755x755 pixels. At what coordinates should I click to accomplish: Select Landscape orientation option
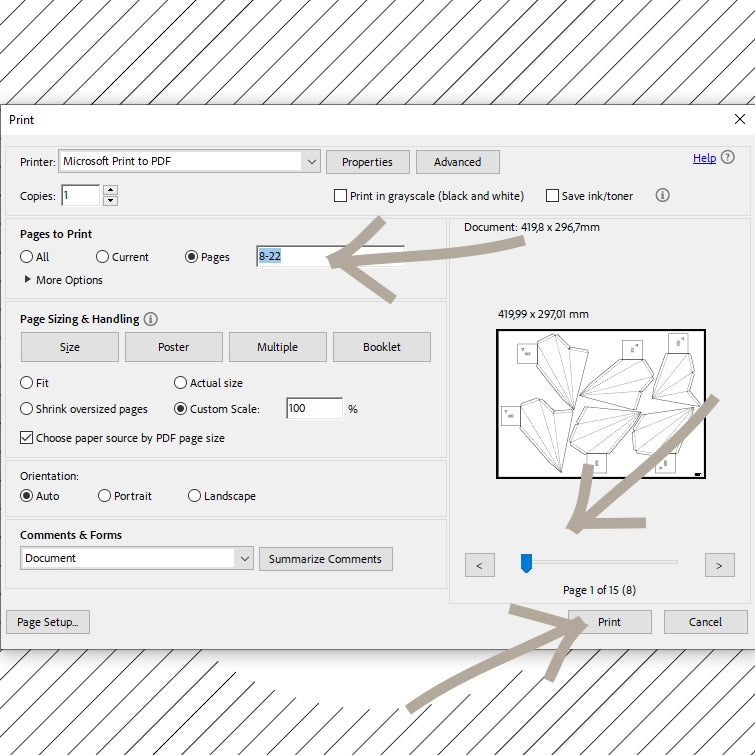[194, 496]
